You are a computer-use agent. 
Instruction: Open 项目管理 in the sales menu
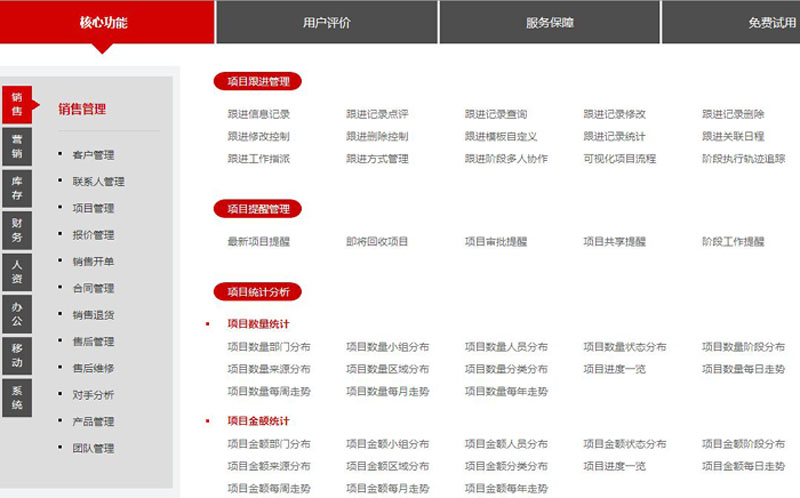(93, 208)
